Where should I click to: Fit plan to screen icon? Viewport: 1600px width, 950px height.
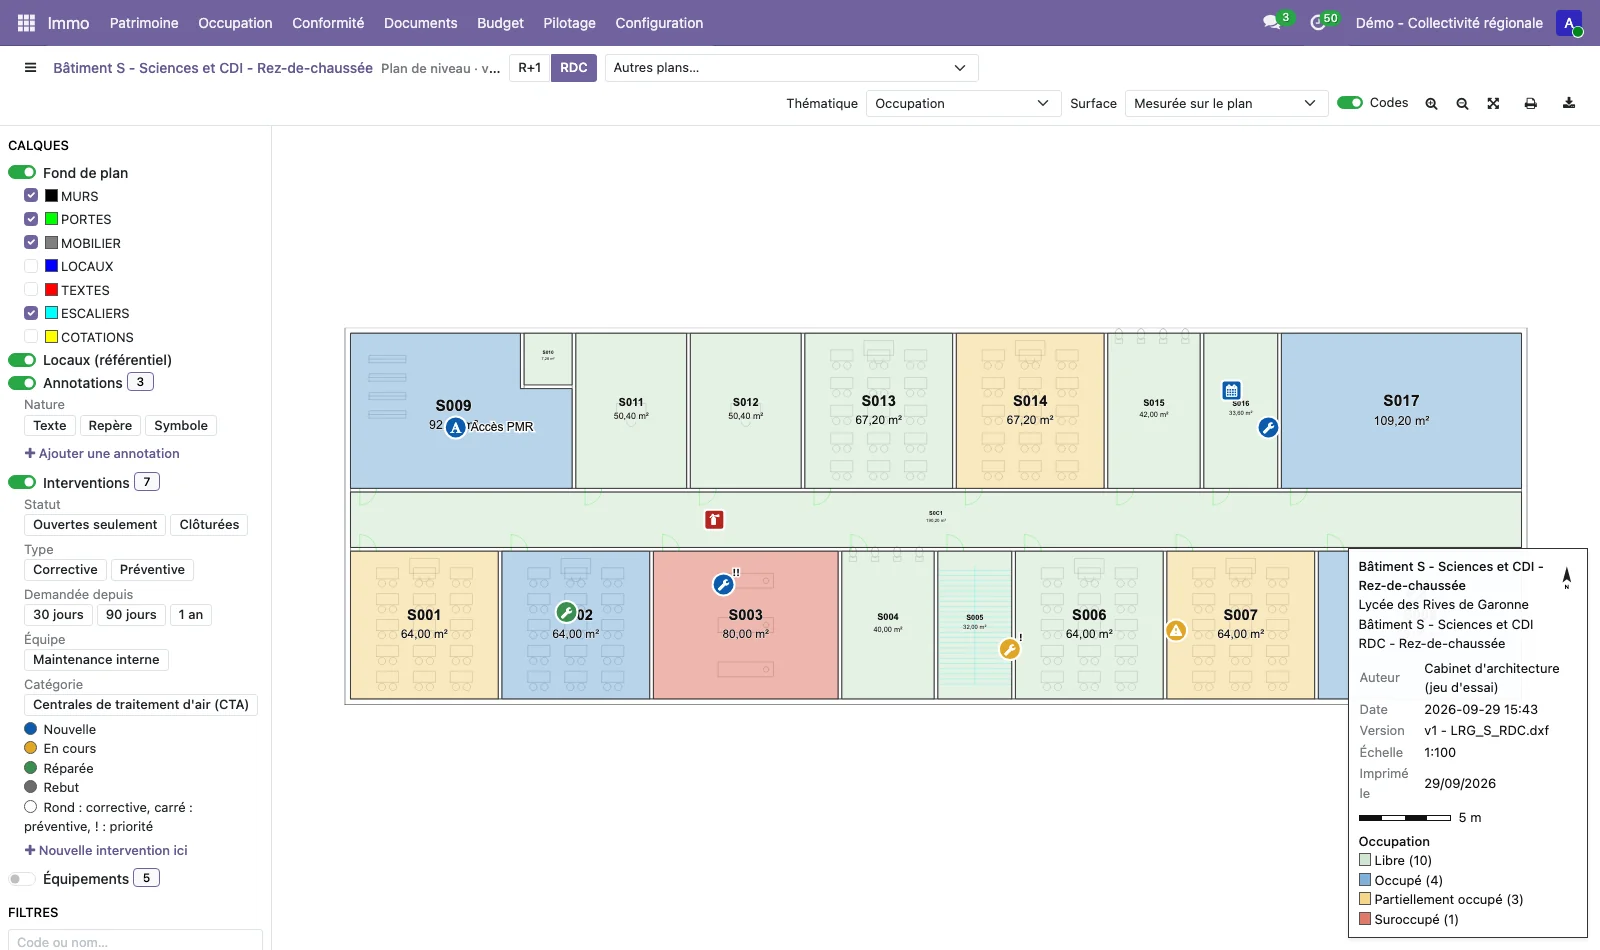coord(1493,103)
